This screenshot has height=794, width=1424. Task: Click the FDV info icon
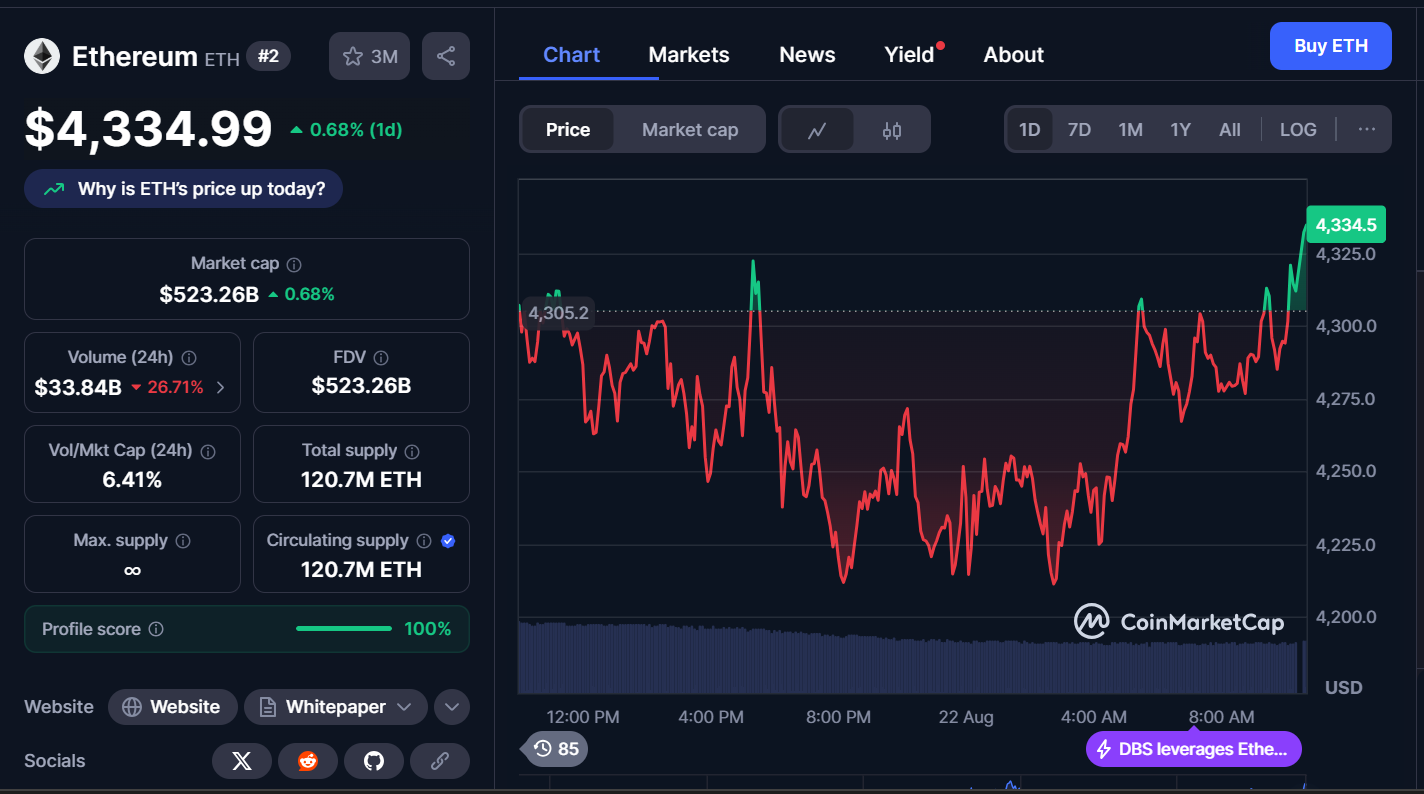(x=380, y=358)
